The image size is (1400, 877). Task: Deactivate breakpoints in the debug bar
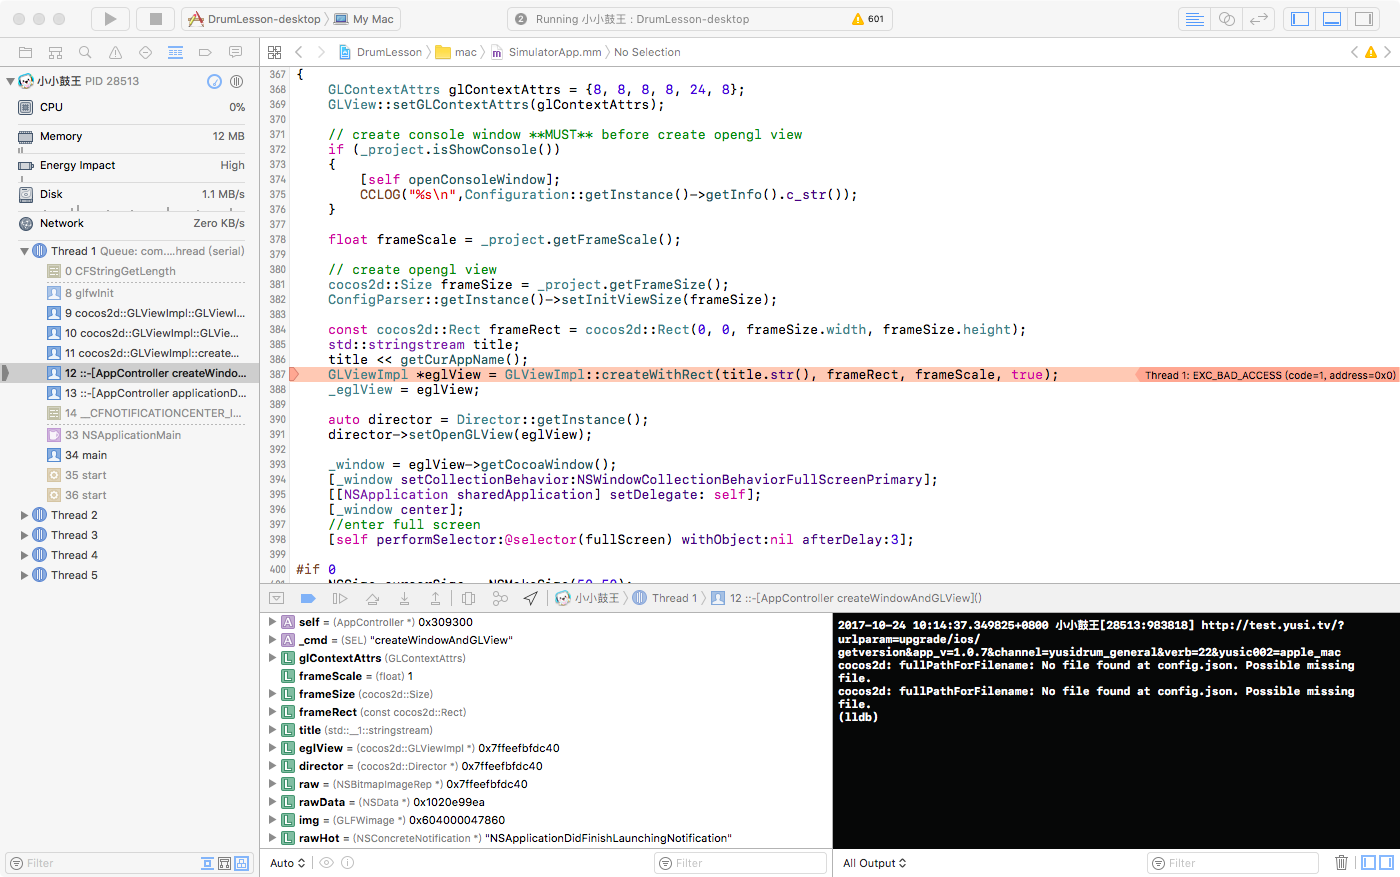click(308, 598)
